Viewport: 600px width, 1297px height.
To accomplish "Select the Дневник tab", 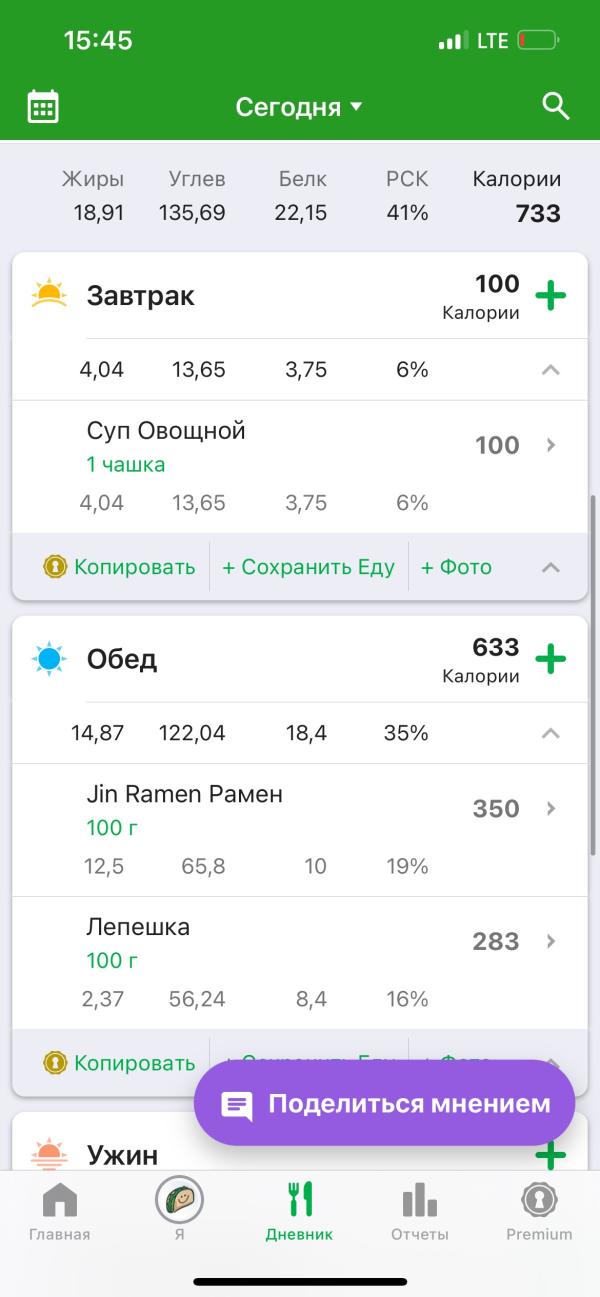I will click(299, 1210).
